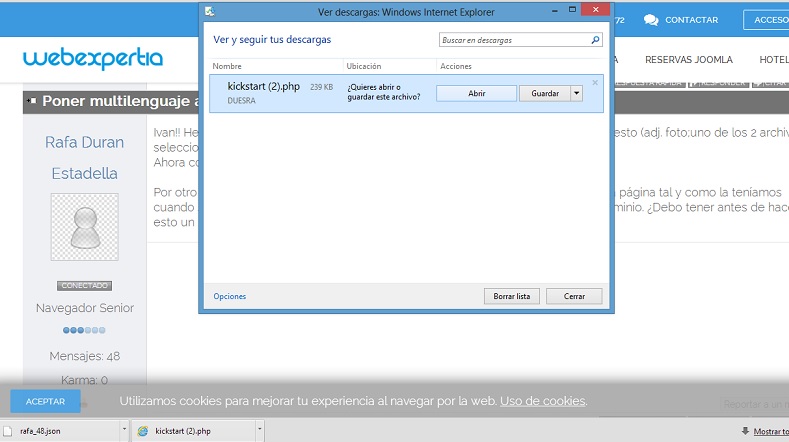
Task: Click the user avatar thumbnail
Action: pos(85,227)
